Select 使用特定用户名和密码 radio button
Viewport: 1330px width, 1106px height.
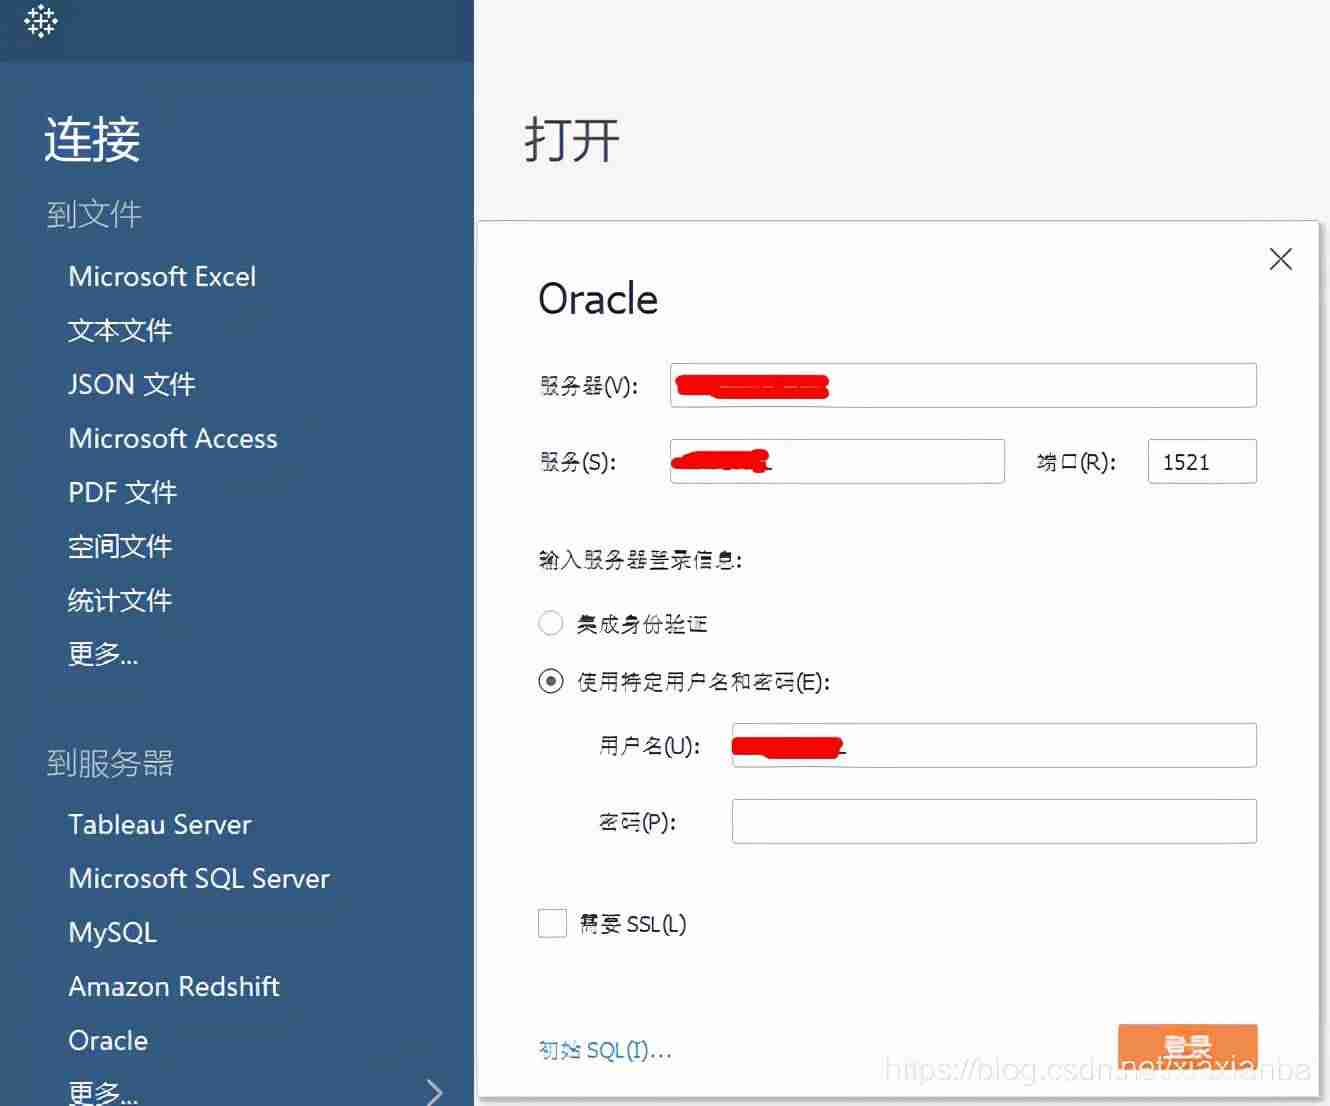click(x=551, y=681)
